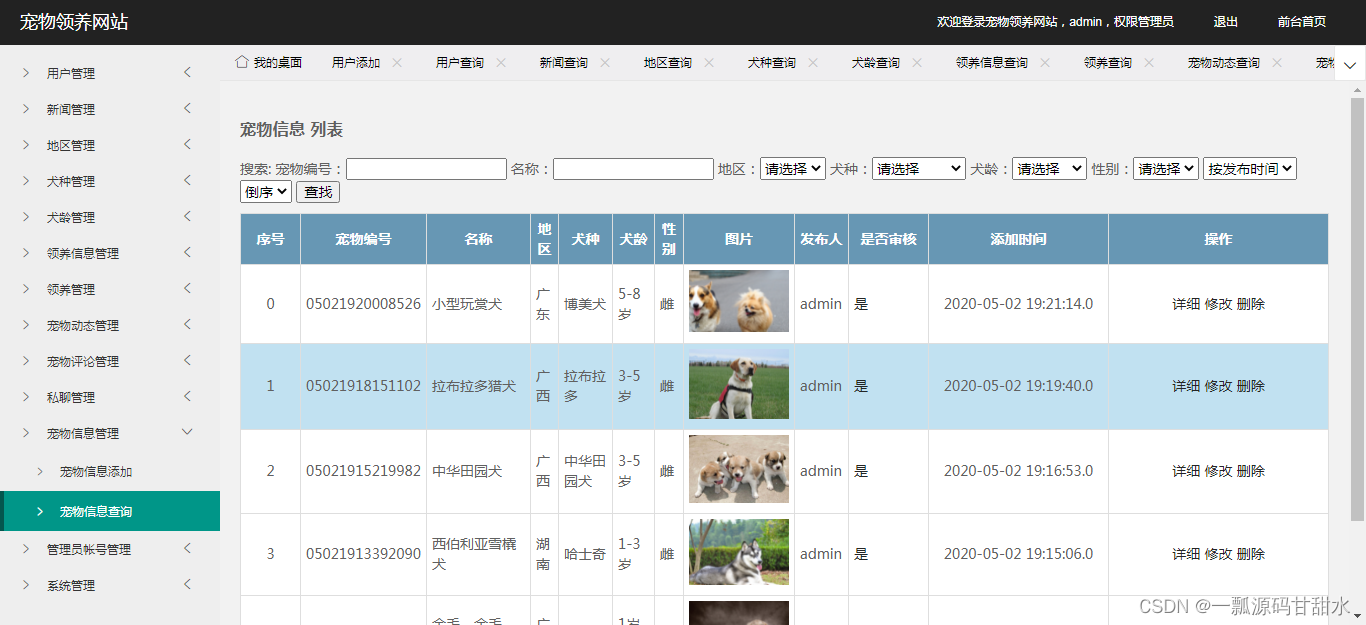Image resolution: width=1366 pixels, height=625 pixels.
Task: Switch to 领养信息查询 tab
Action: 992,62
